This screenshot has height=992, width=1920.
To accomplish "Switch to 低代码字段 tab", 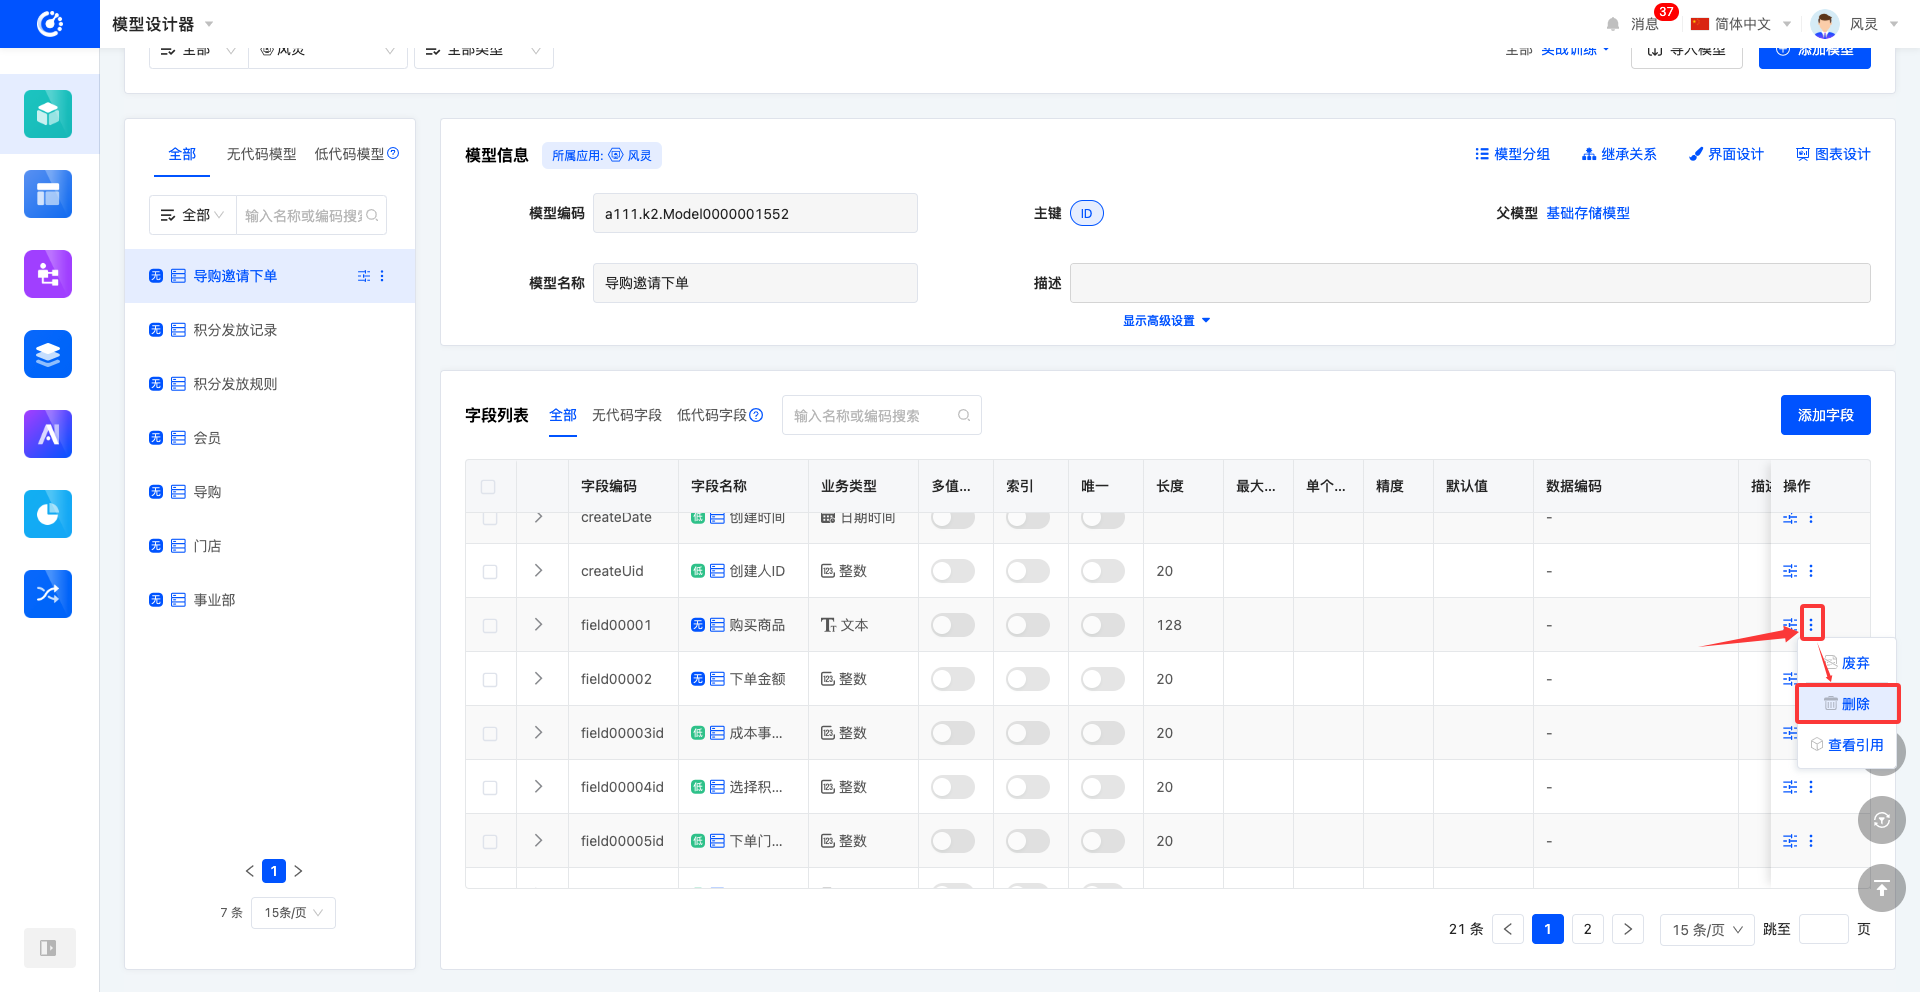I will click(x=712, y=415).
